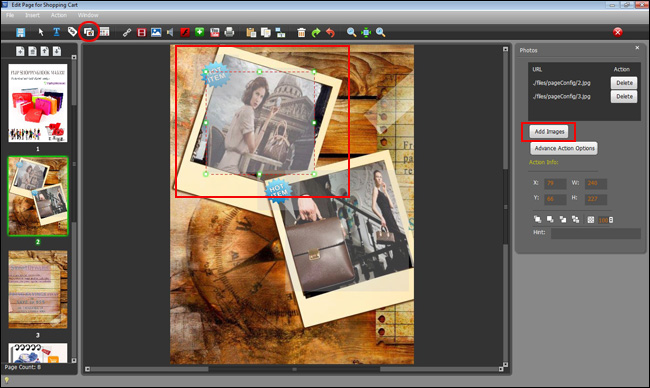Move page down in thumbnail panel

click(x=57, y=51)
